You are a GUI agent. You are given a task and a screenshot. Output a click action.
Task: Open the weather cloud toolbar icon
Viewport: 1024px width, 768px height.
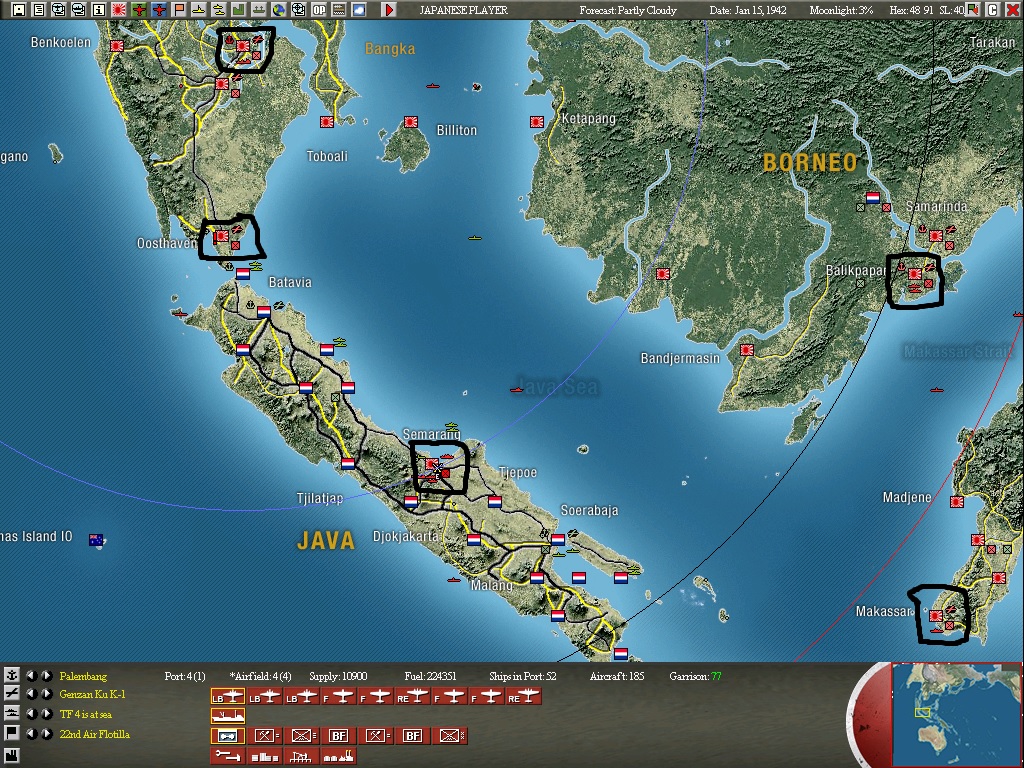(359, 10)
